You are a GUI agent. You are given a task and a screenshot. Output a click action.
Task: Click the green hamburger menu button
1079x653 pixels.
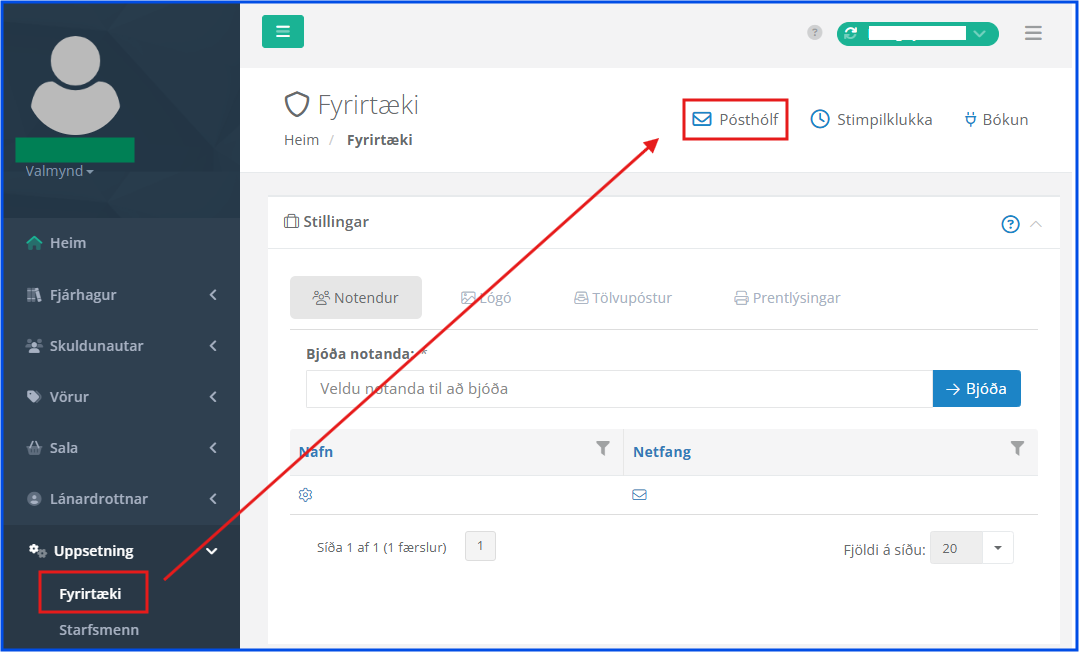pos(282,32)
